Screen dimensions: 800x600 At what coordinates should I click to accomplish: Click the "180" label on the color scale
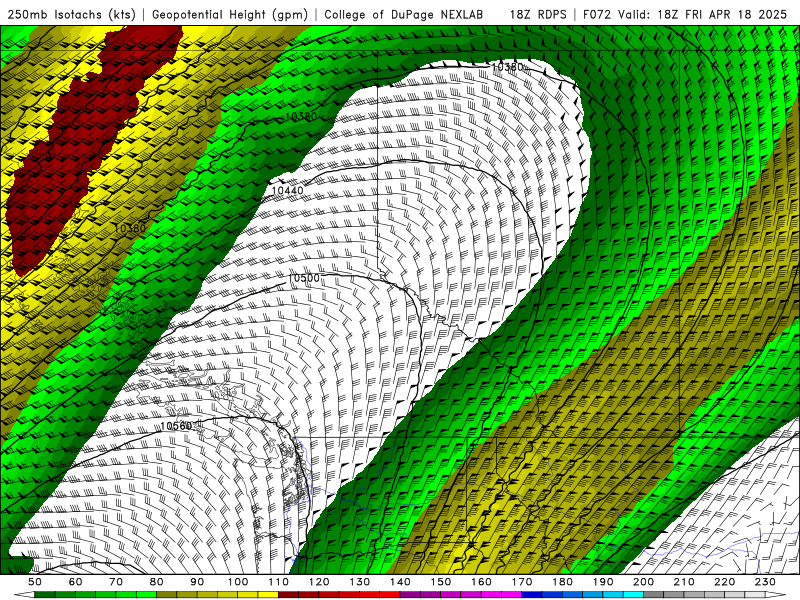pyautogui.click(x=562, y=582)
